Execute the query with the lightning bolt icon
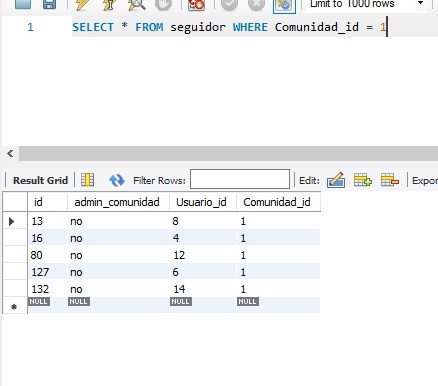The image size is (438, 386). (82, 4)
